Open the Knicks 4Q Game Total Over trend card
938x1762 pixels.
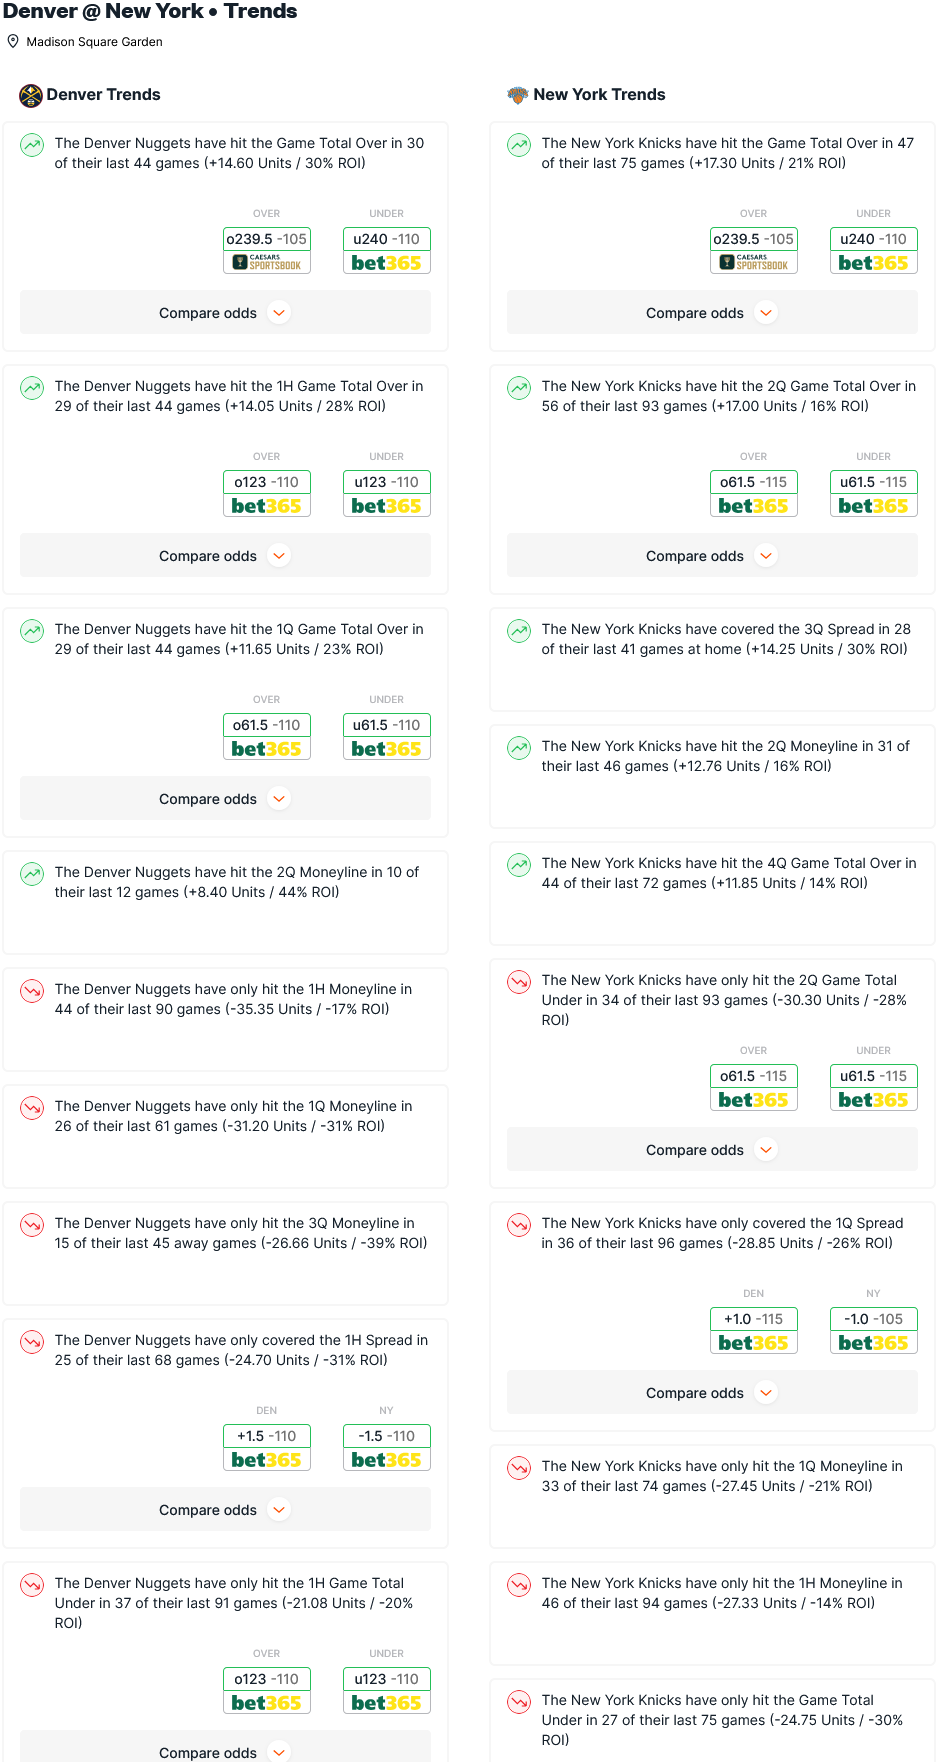click(x=712, y=893)
